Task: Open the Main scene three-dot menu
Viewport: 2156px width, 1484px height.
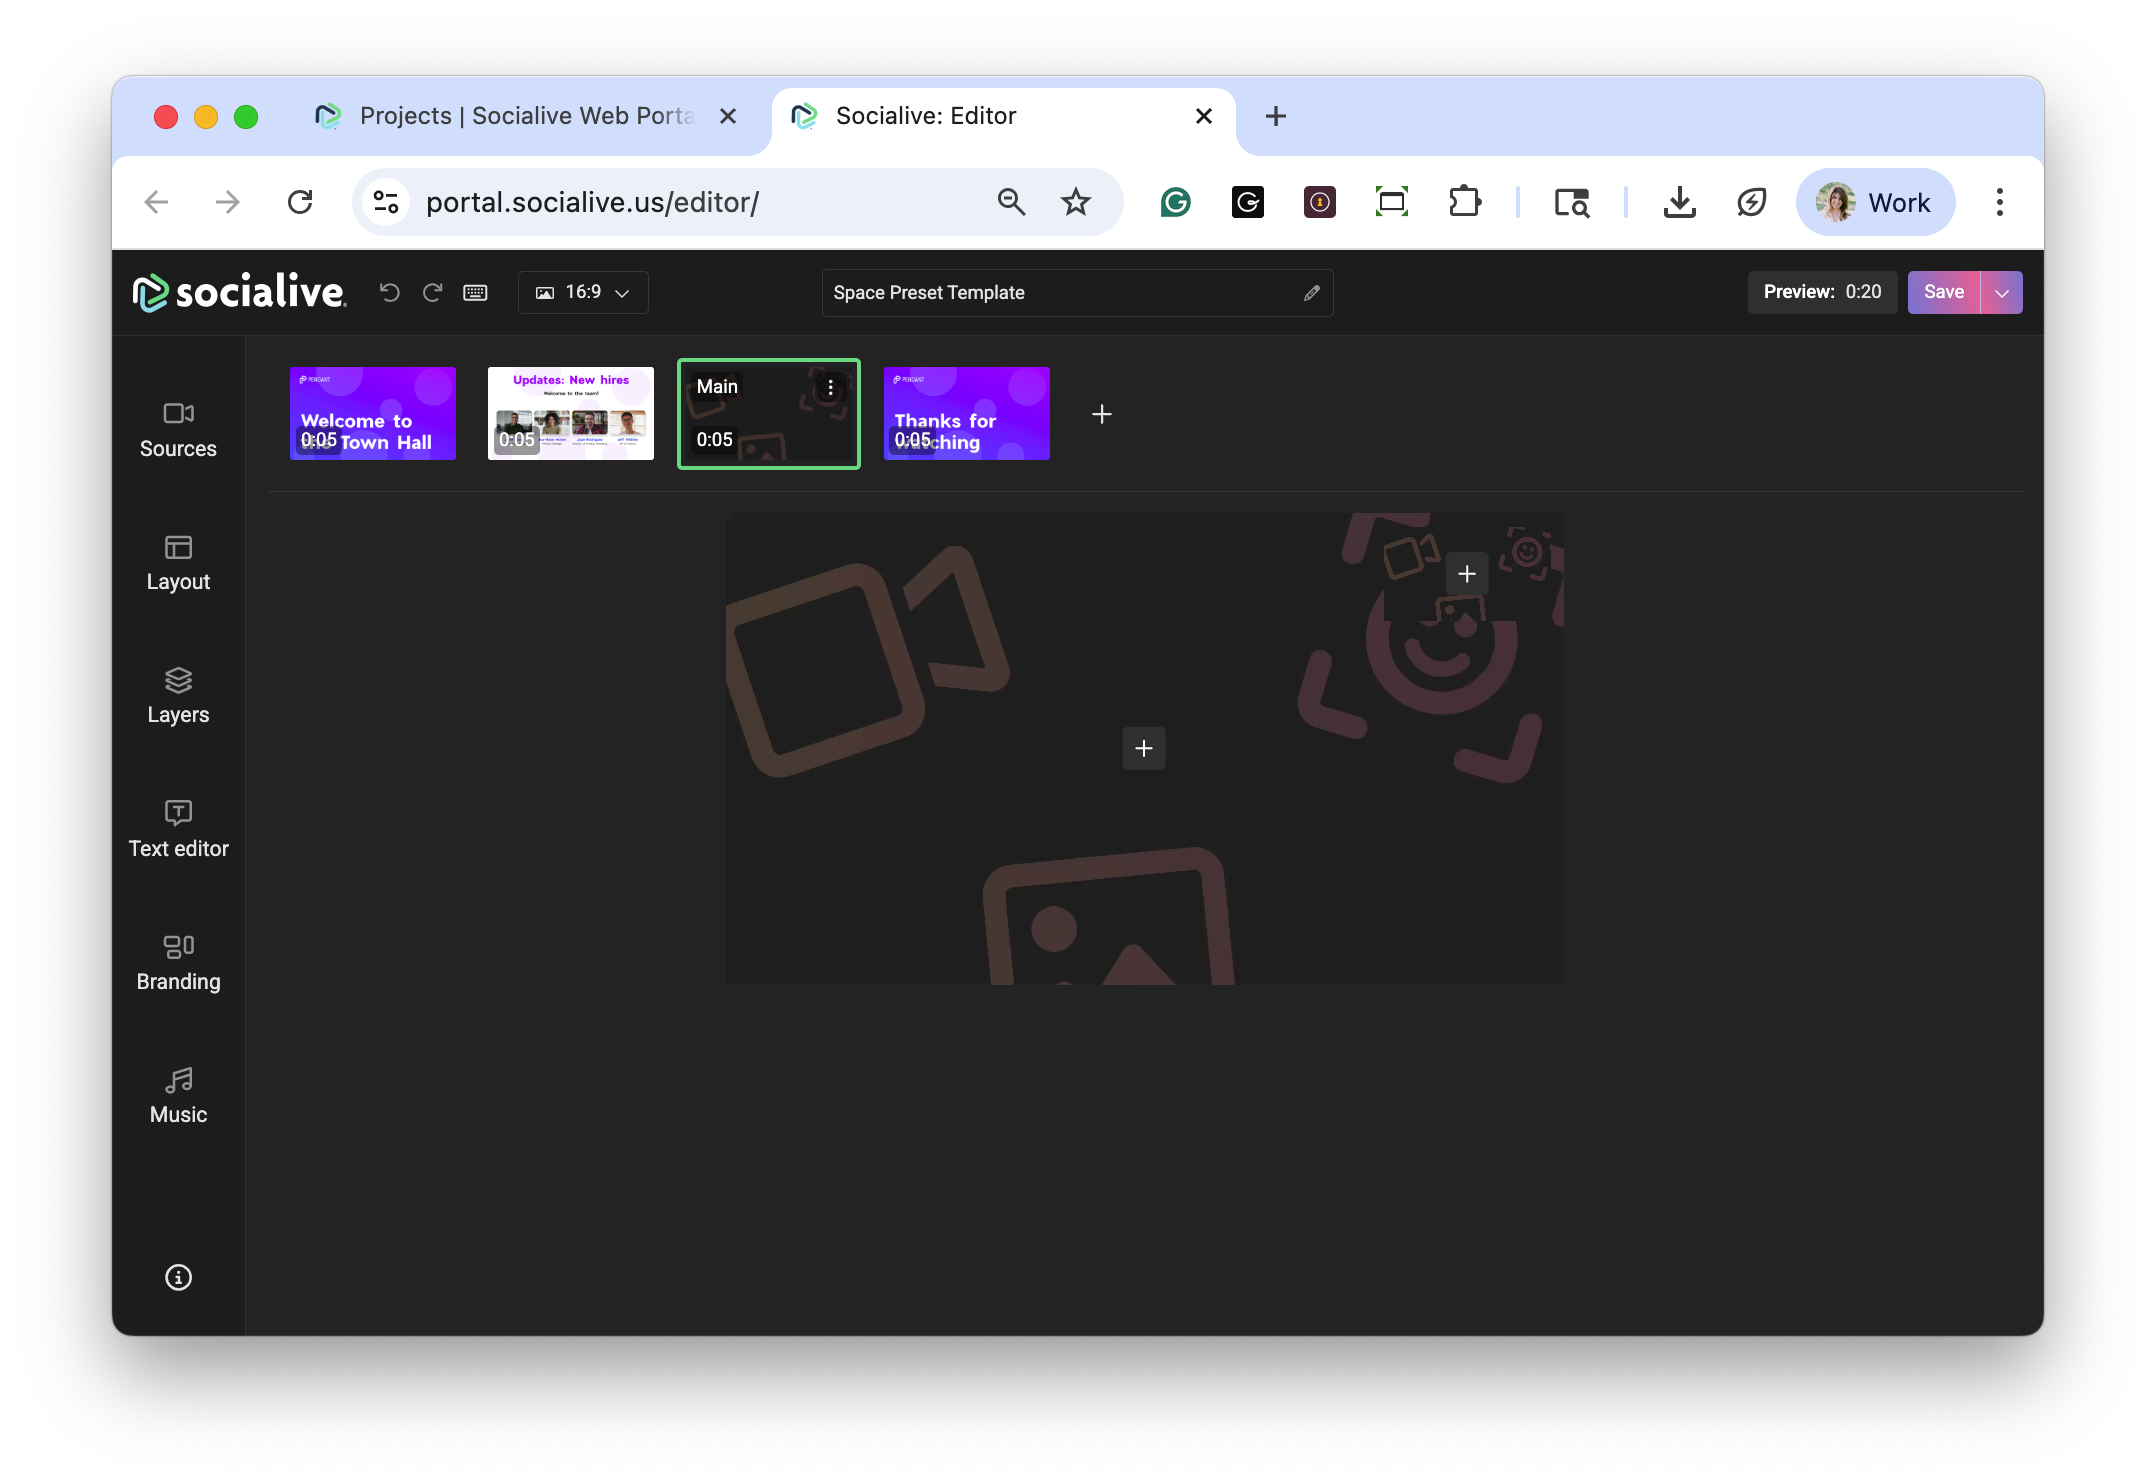Action: [830, 387]
